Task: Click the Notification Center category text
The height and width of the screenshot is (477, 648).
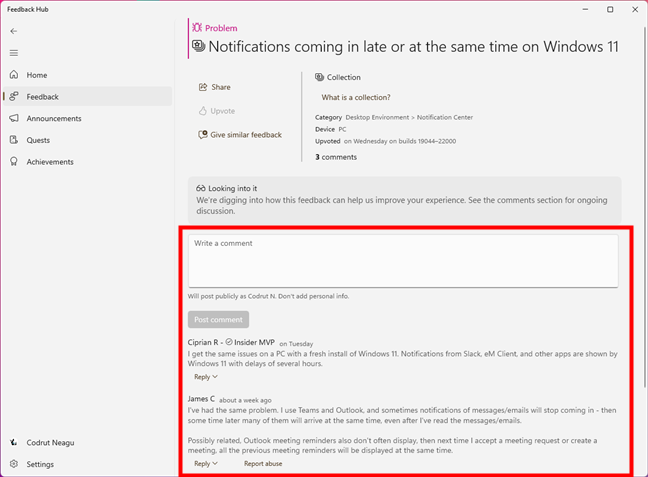Action: pos(445,117)
